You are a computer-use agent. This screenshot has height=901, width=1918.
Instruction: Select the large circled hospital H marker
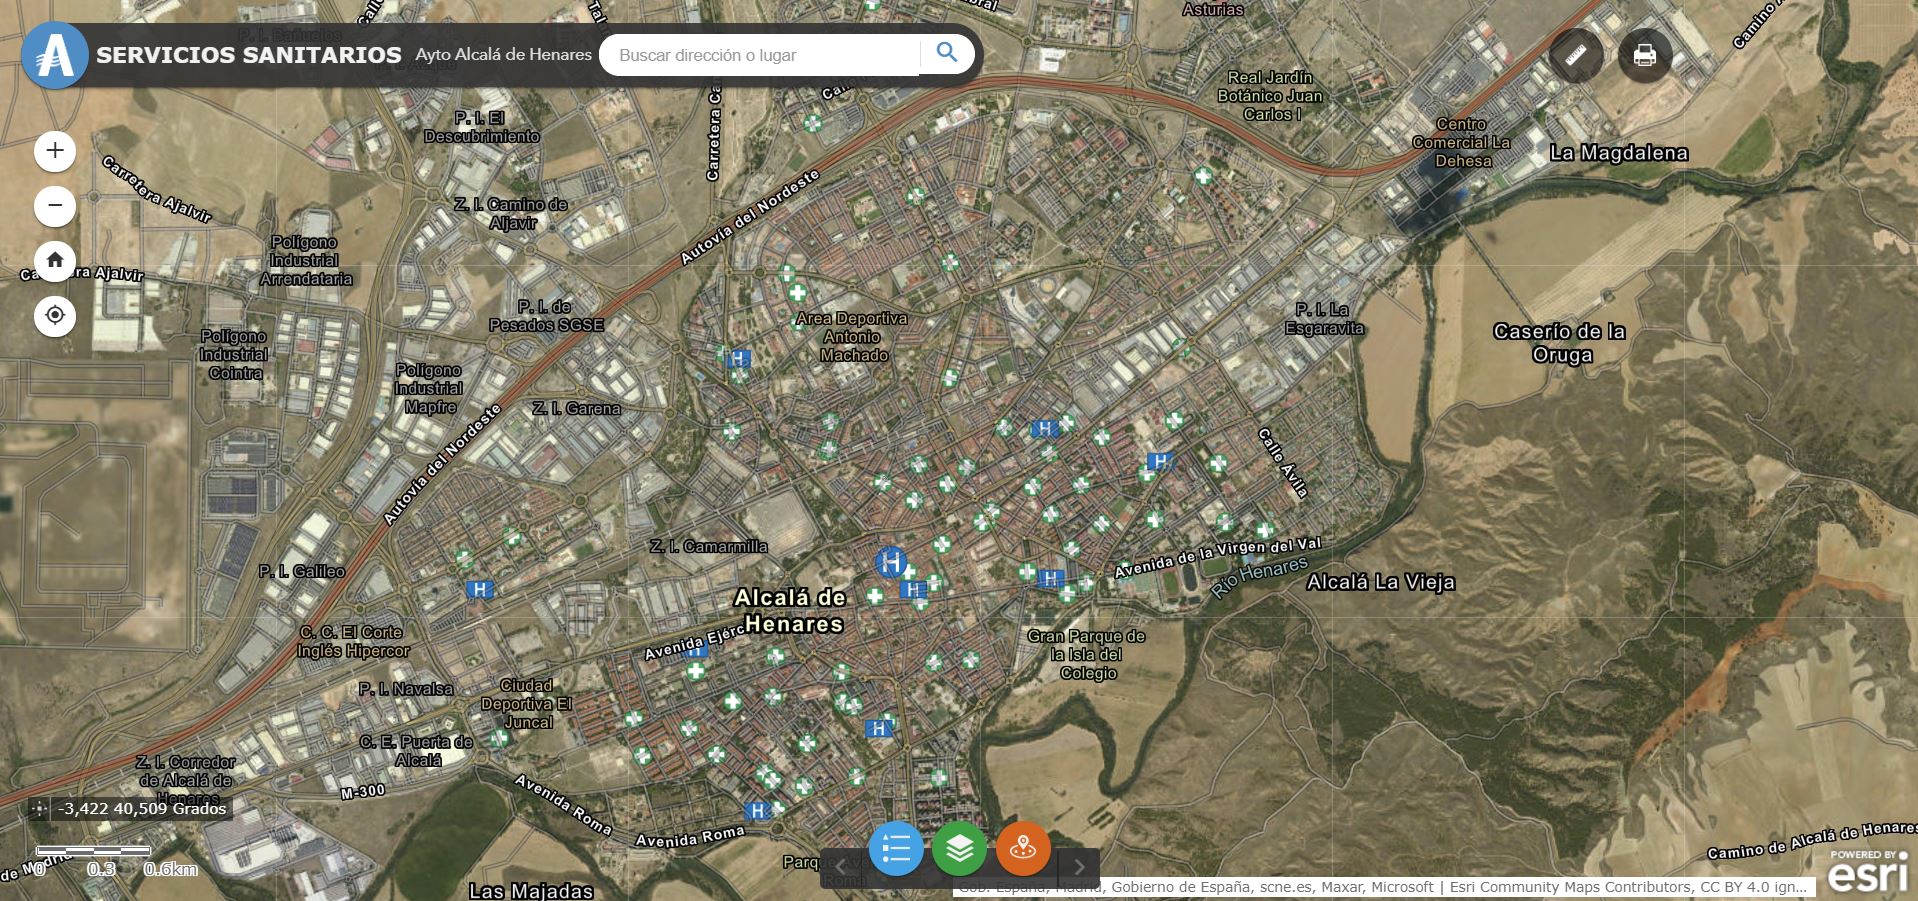[890, 562]
